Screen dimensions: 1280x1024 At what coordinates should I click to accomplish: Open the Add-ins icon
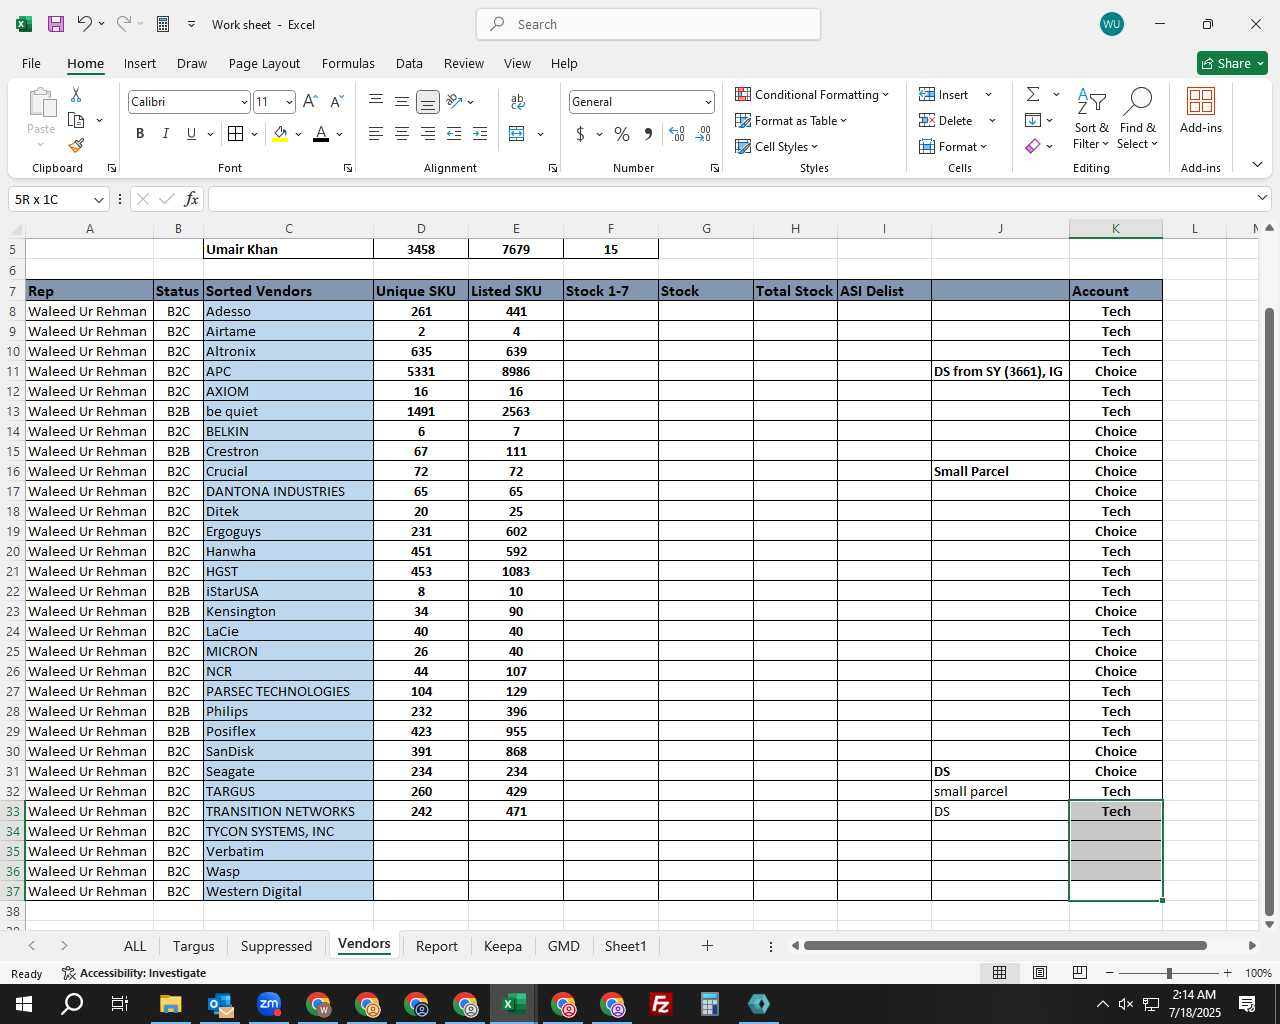(1200, 102)
